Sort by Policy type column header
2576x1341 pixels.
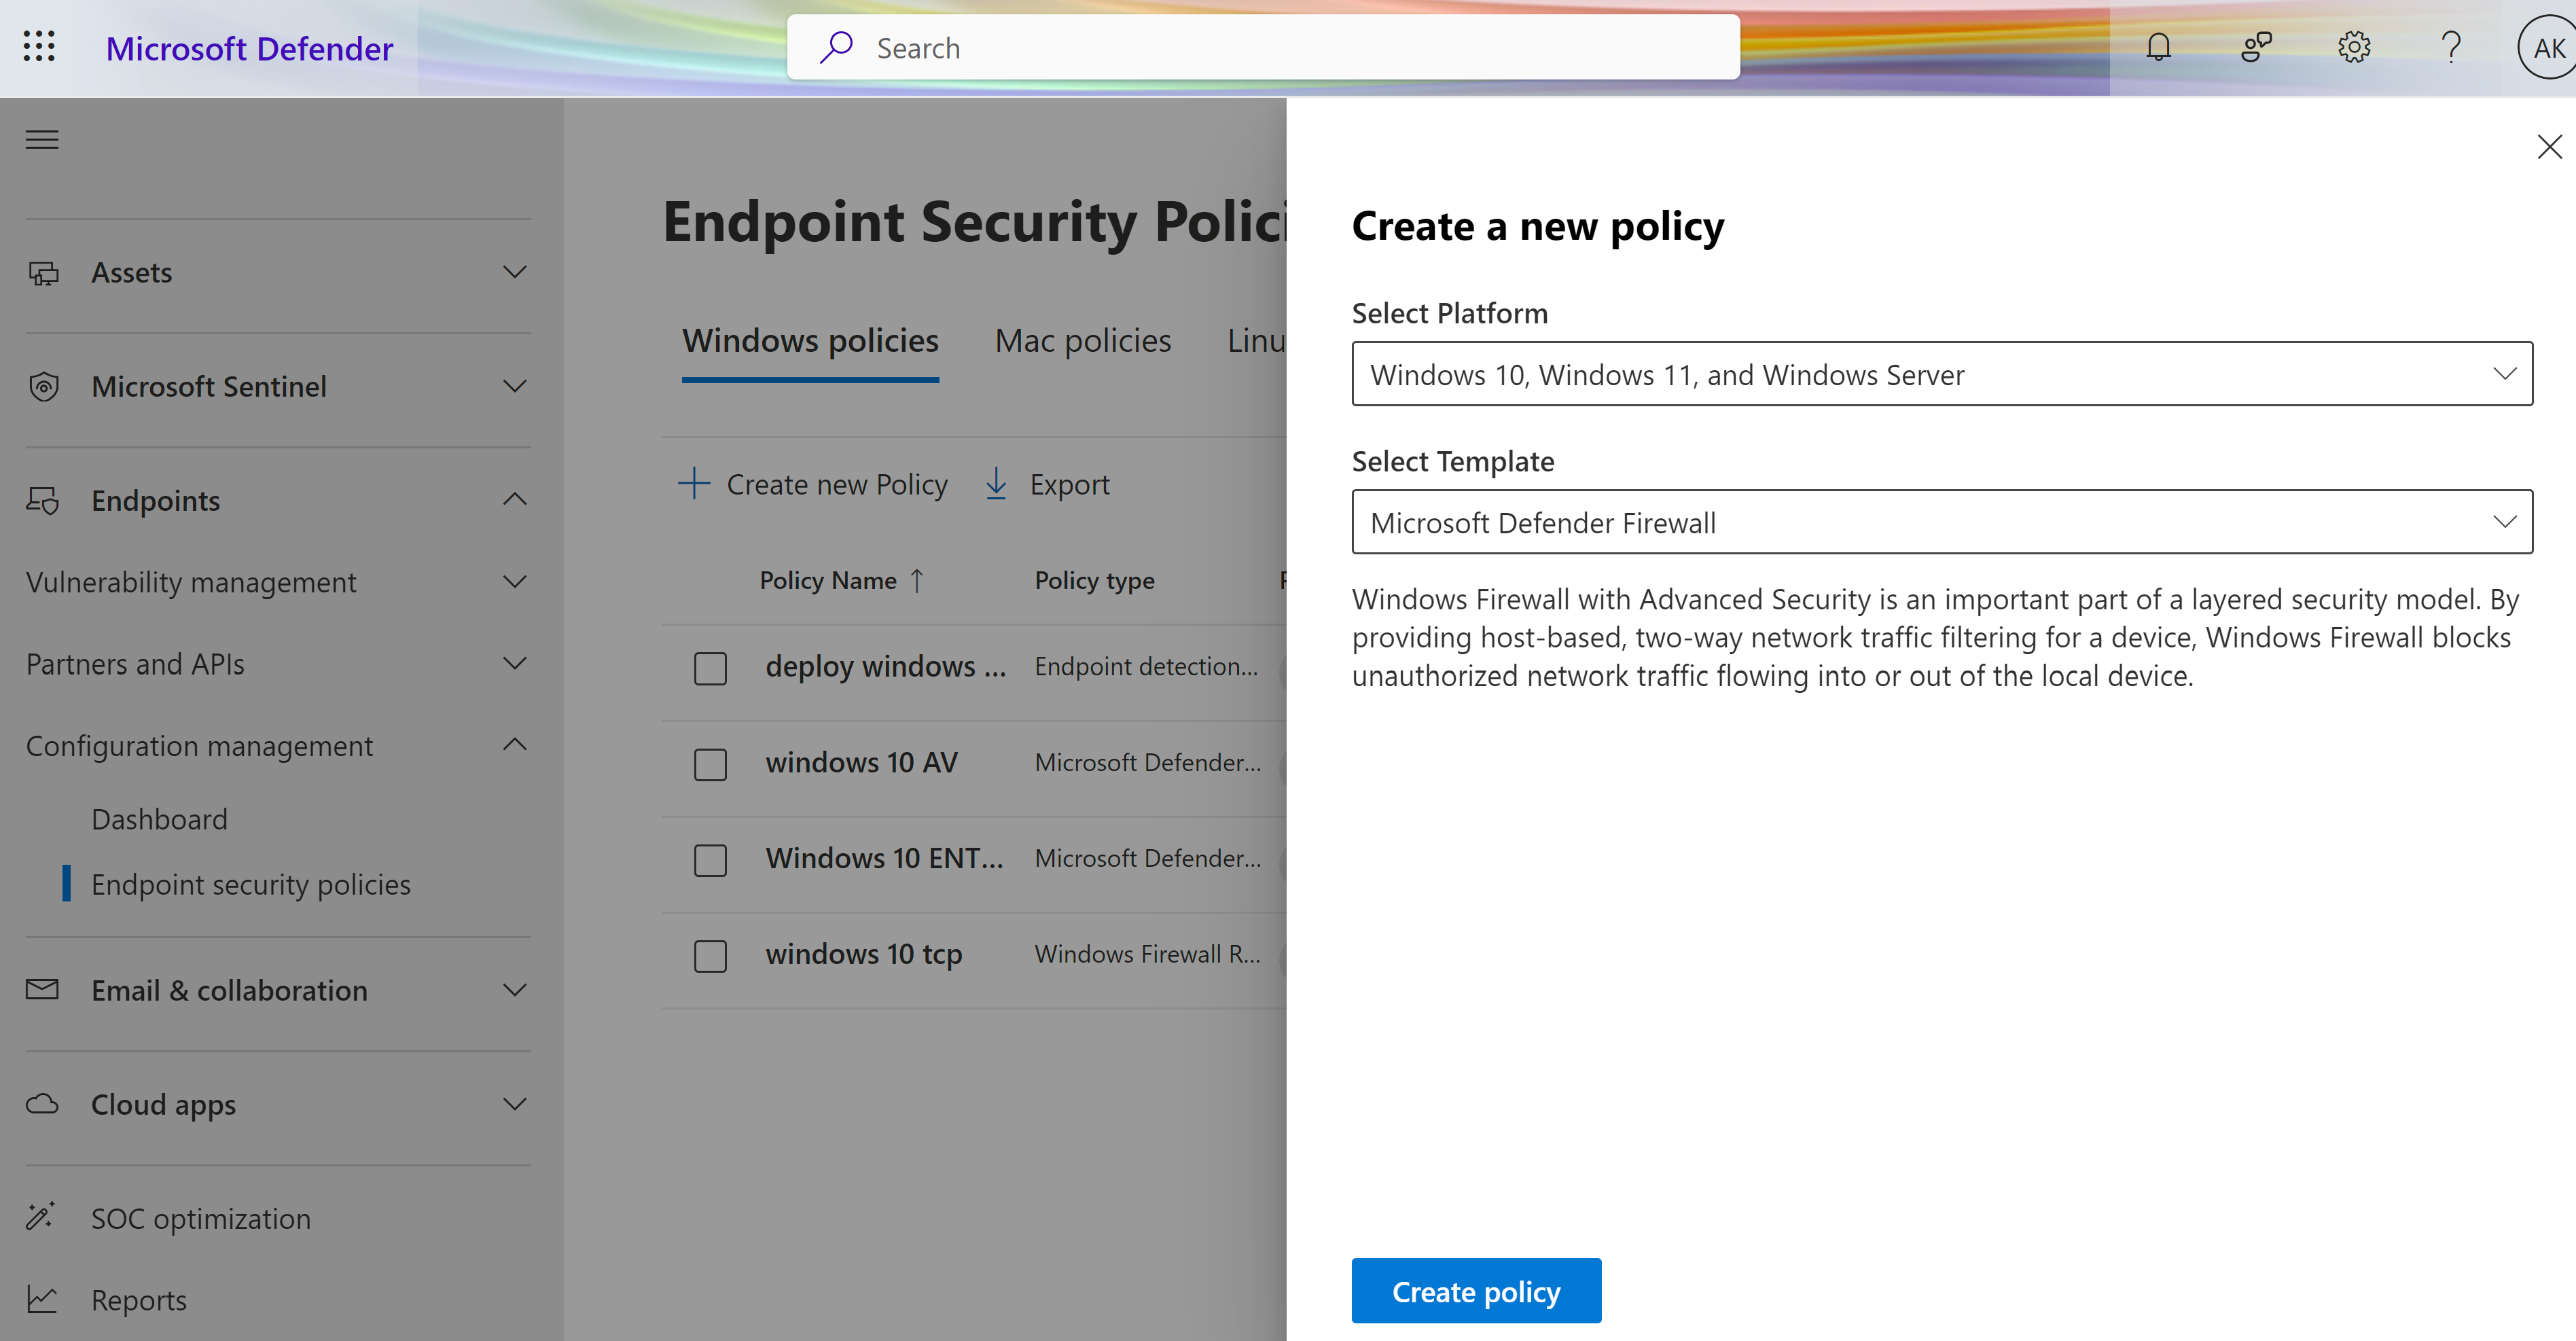1094,581
